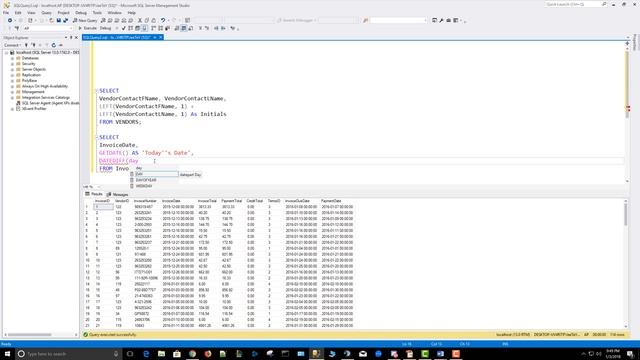Click the Cut scissors icon
This screenshot has width=640, height=360.
[x=140, y=20]
